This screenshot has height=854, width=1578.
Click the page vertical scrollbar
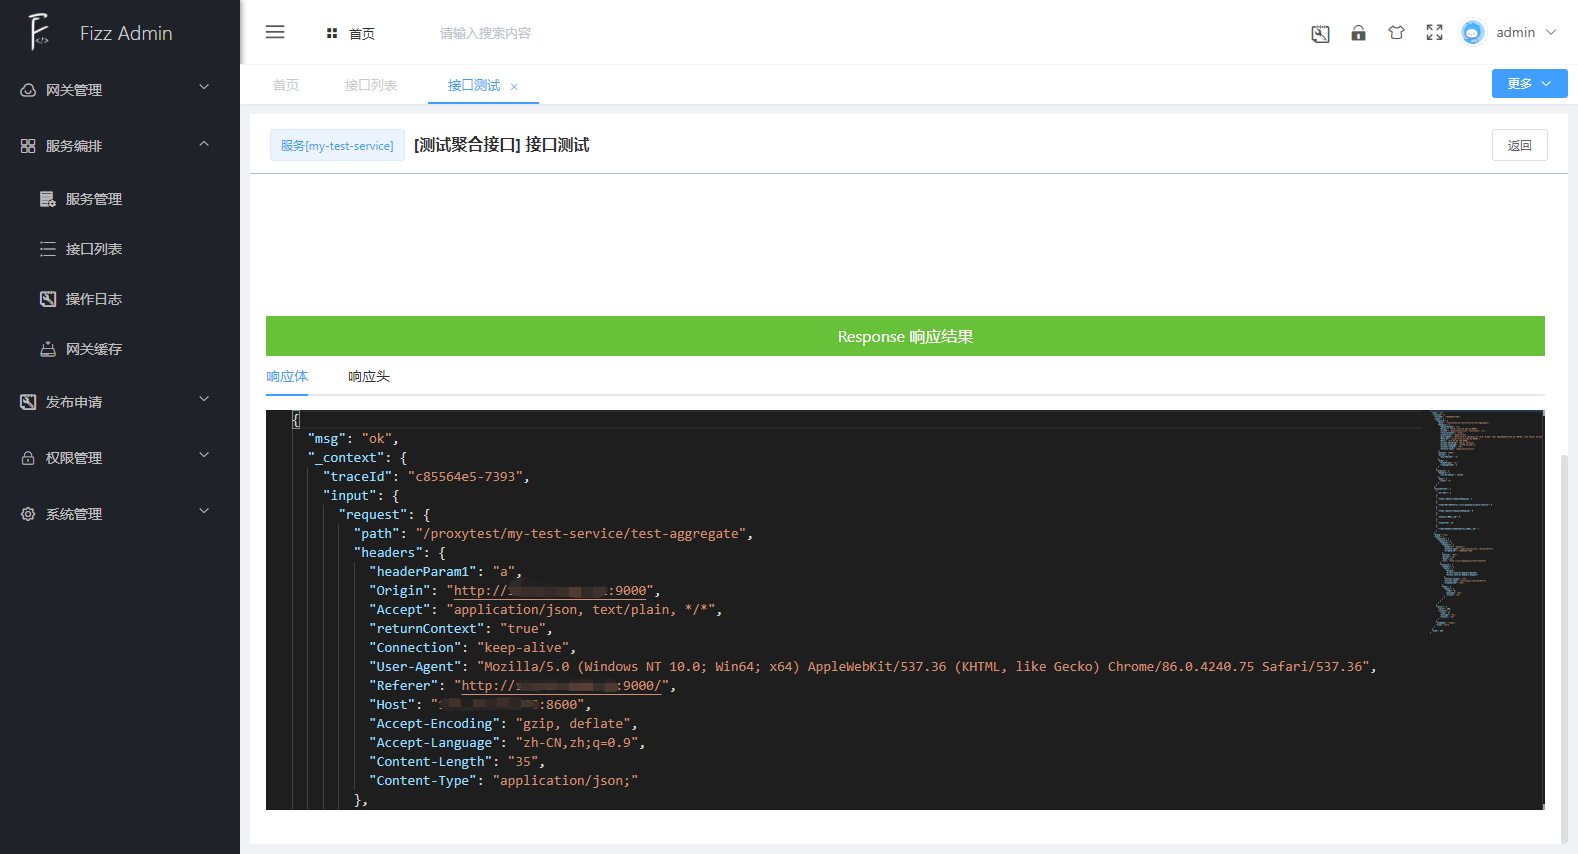1565,648
